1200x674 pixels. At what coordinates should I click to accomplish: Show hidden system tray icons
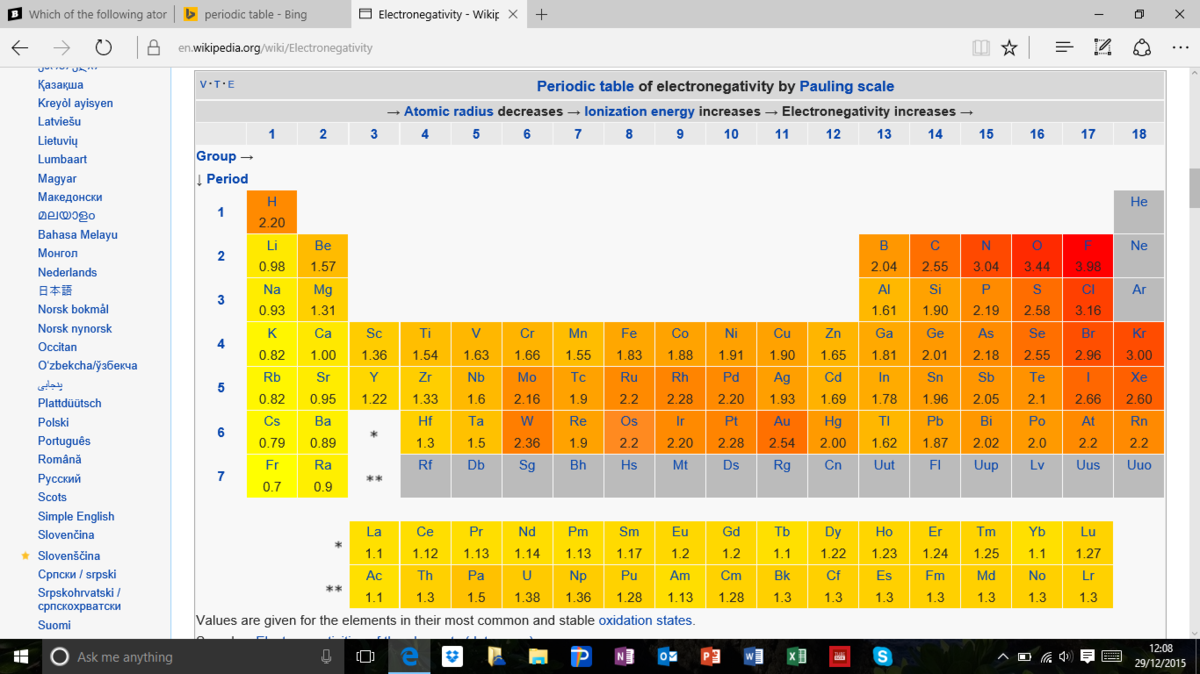tap(1003, 657)
